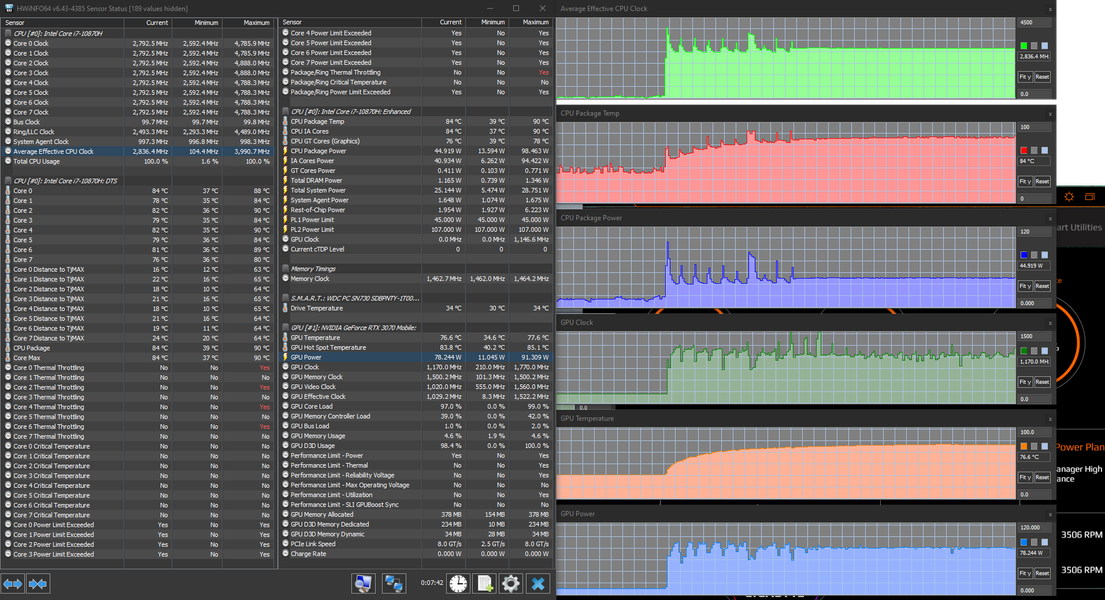
Task: Click the blue X close sensors icon
Action: tap(538, 583)
